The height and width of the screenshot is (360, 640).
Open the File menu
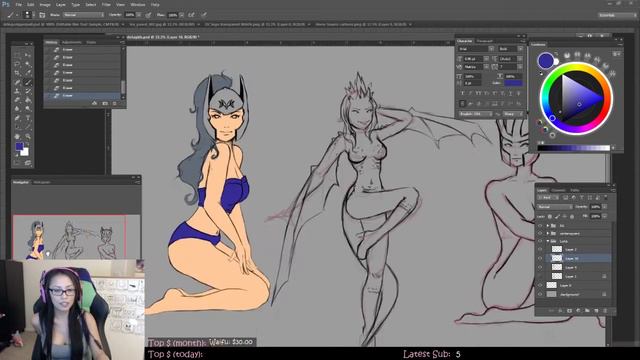tap(19, 4)
